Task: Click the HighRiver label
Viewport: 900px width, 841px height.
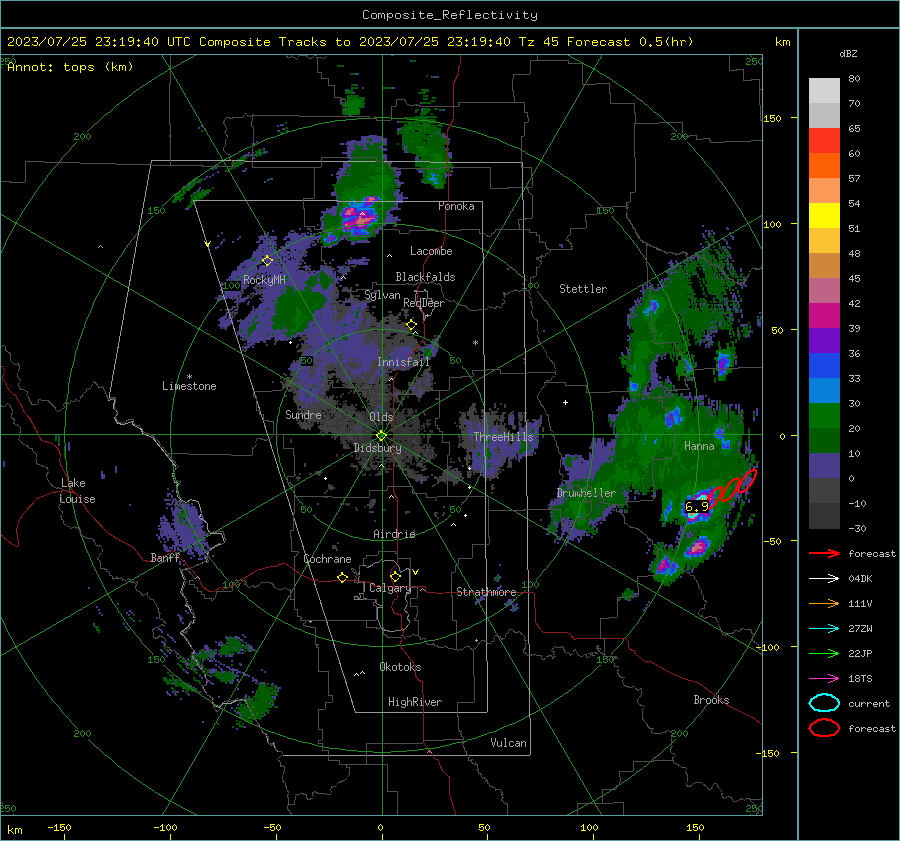Action: point(415,702)
